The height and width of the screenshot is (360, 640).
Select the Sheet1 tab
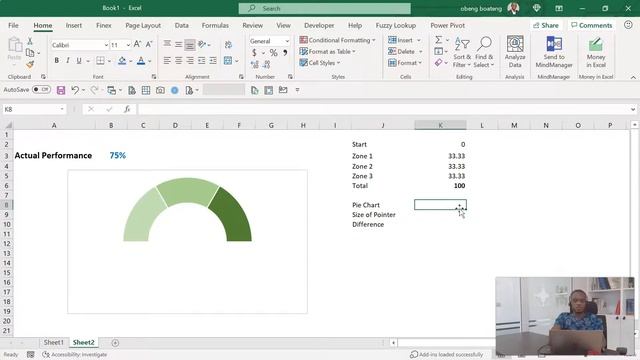[53, 342]
